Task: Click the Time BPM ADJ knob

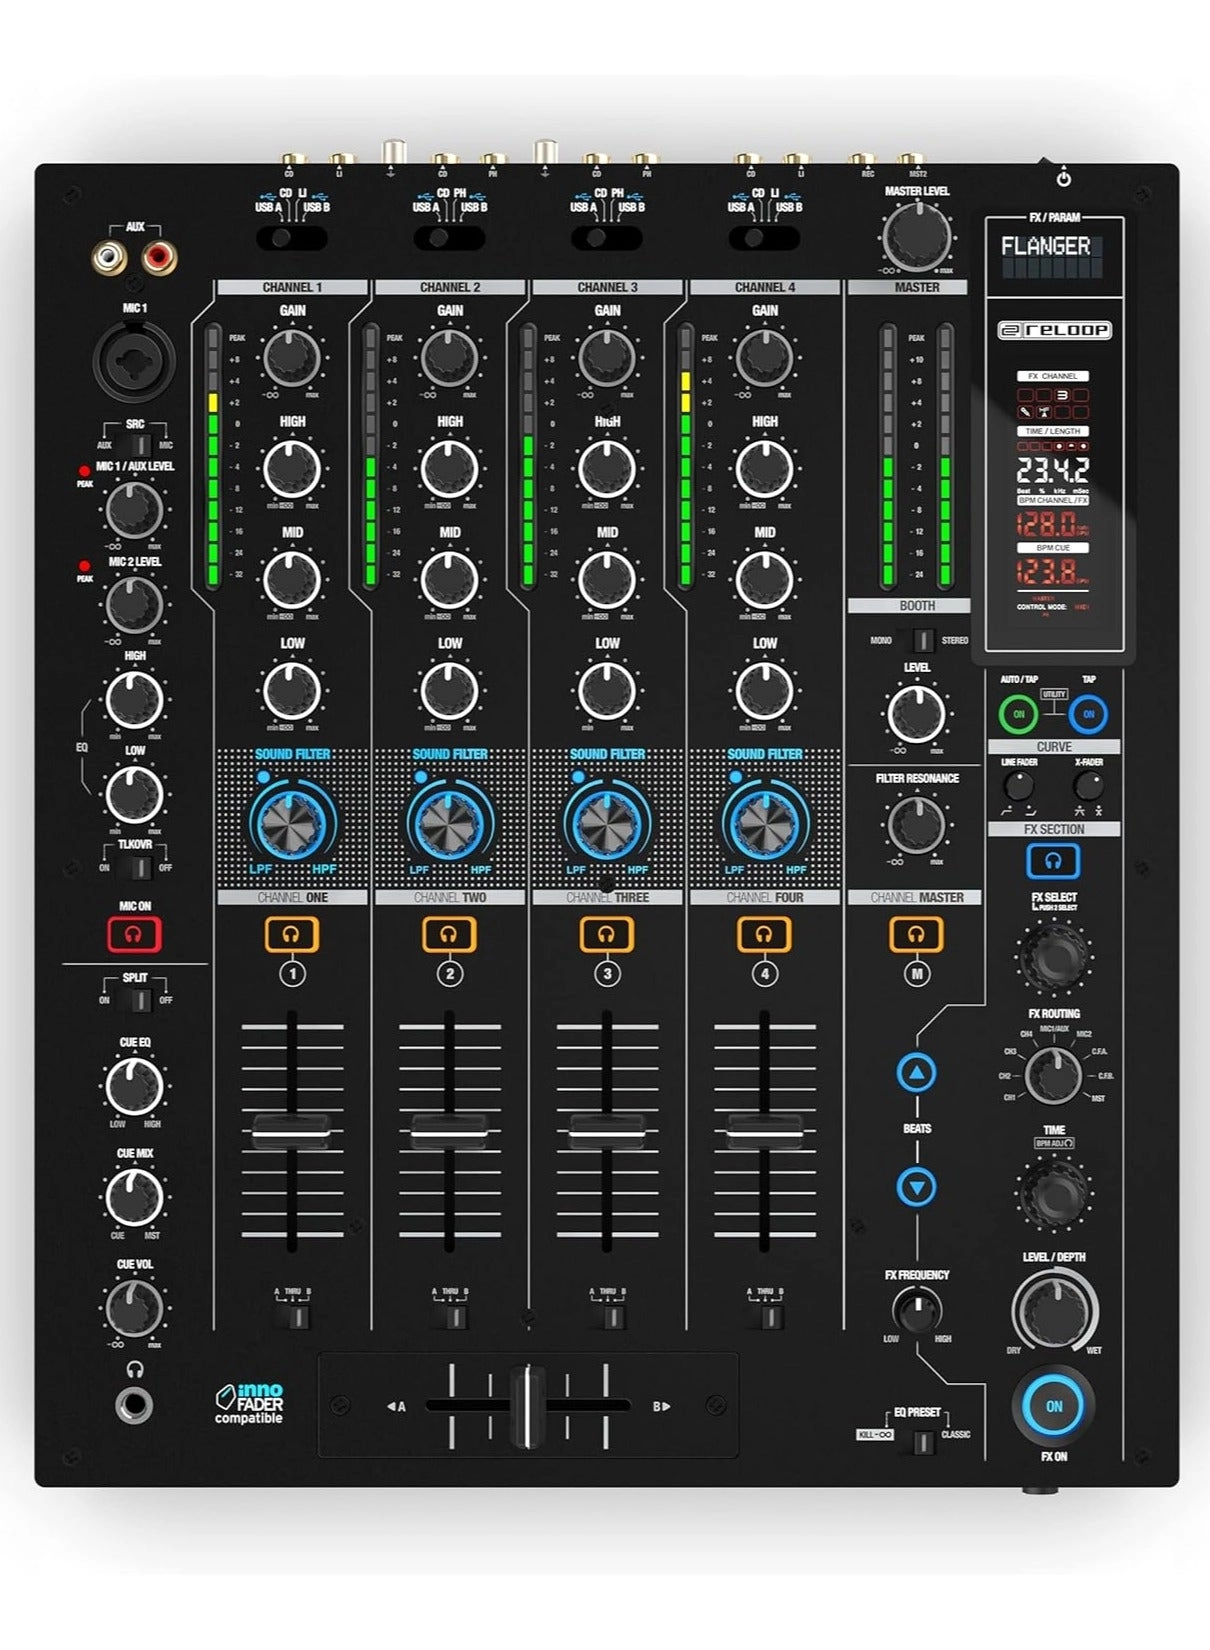Action: pyautogui.click(x=1053, y=1191)
